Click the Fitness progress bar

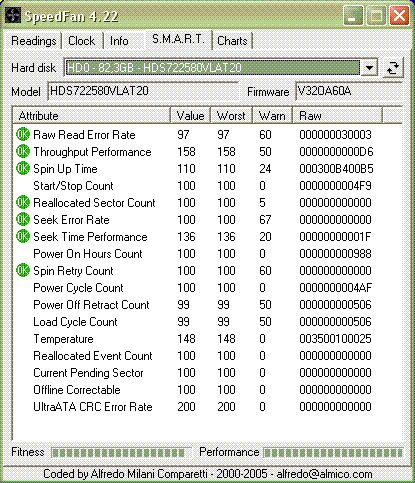[121, 452]
